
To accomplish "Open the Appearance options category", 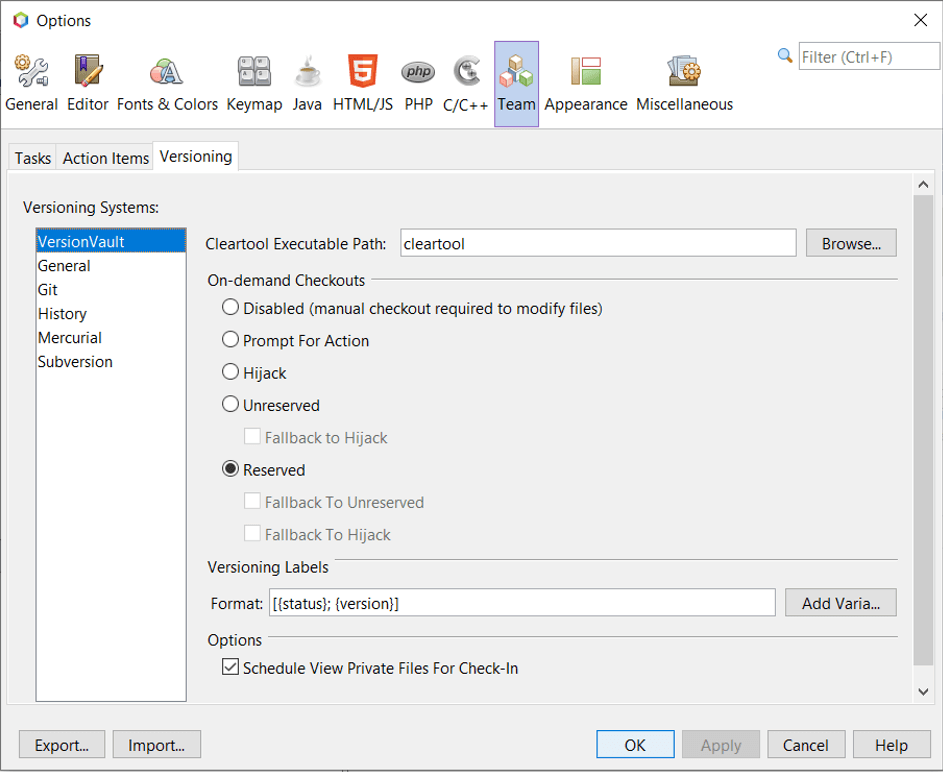I will [x=586, y=84].
